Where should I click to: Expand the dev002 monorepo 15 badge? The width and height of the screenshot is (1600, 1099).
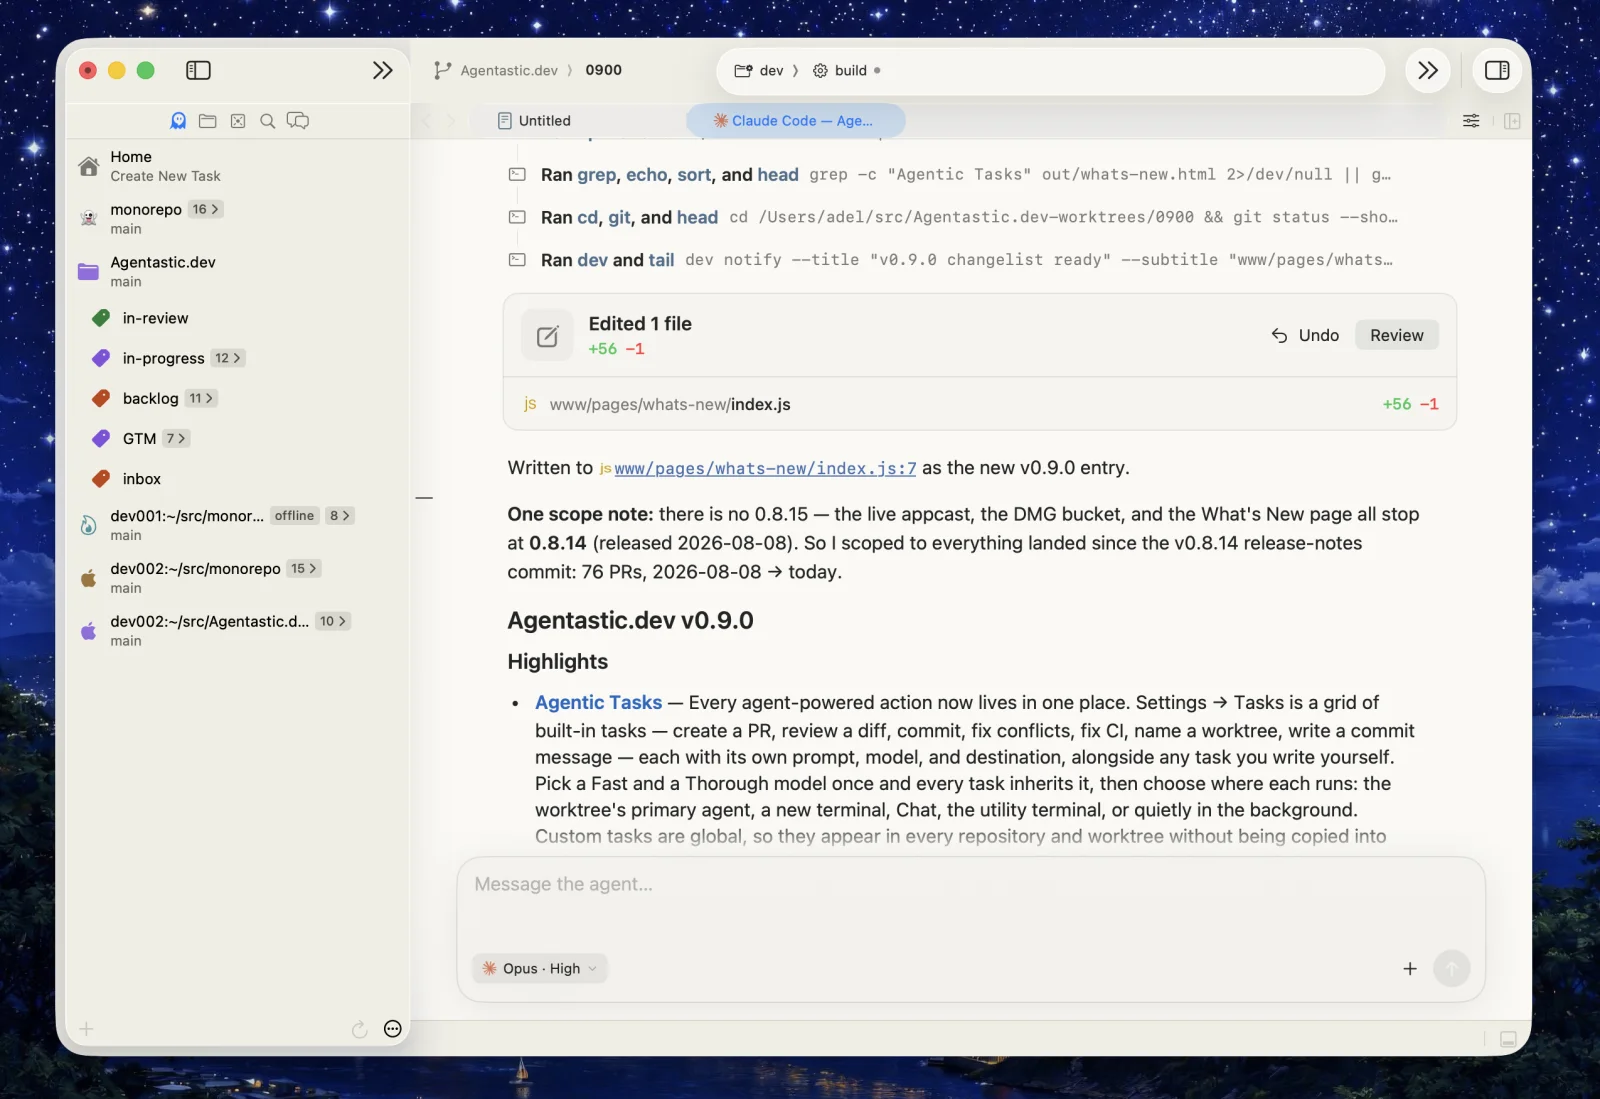pos(303,568)
